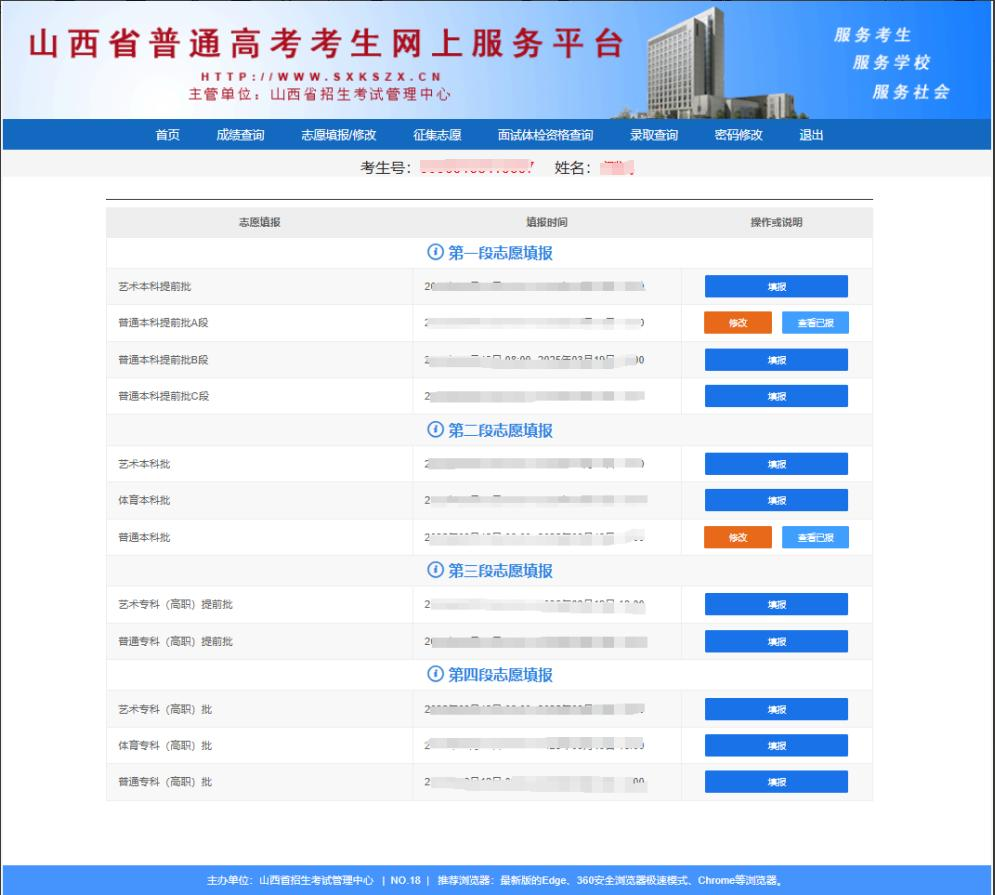Click 填报 for 普通专科（高职）批
The height and width of the screenshot is (895, 995).
[776, 781]
